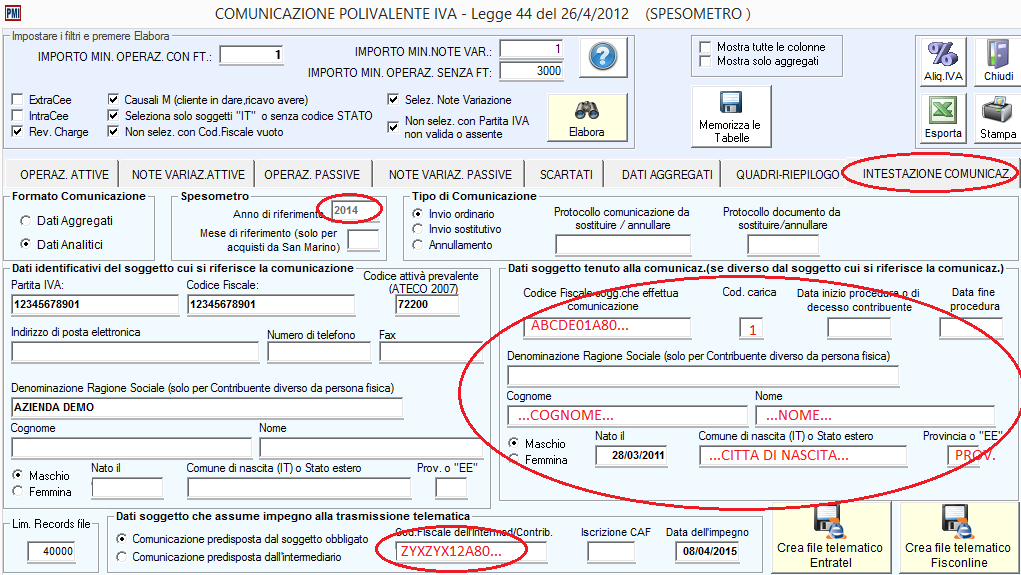Screen dimensions: 1021x575
Task: Switch to OPERAZ. ATTIVE tab
Action: (x=64, y=175)
